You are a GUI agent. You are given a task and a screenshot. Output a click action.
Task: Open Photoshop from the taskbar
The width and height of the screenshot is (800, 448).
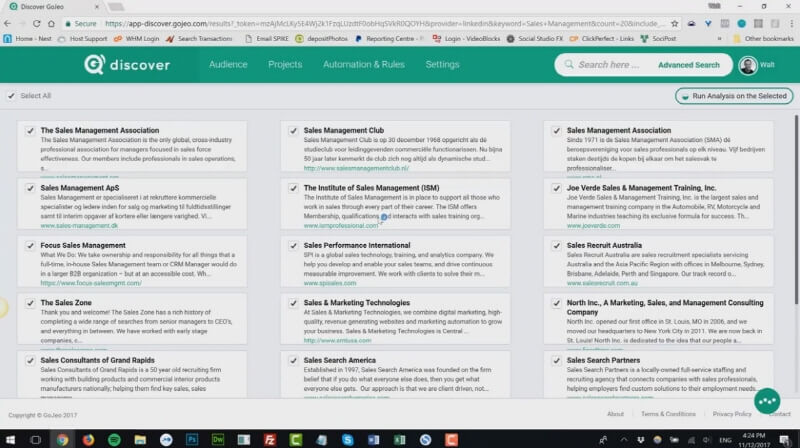(x=192, y=439)
